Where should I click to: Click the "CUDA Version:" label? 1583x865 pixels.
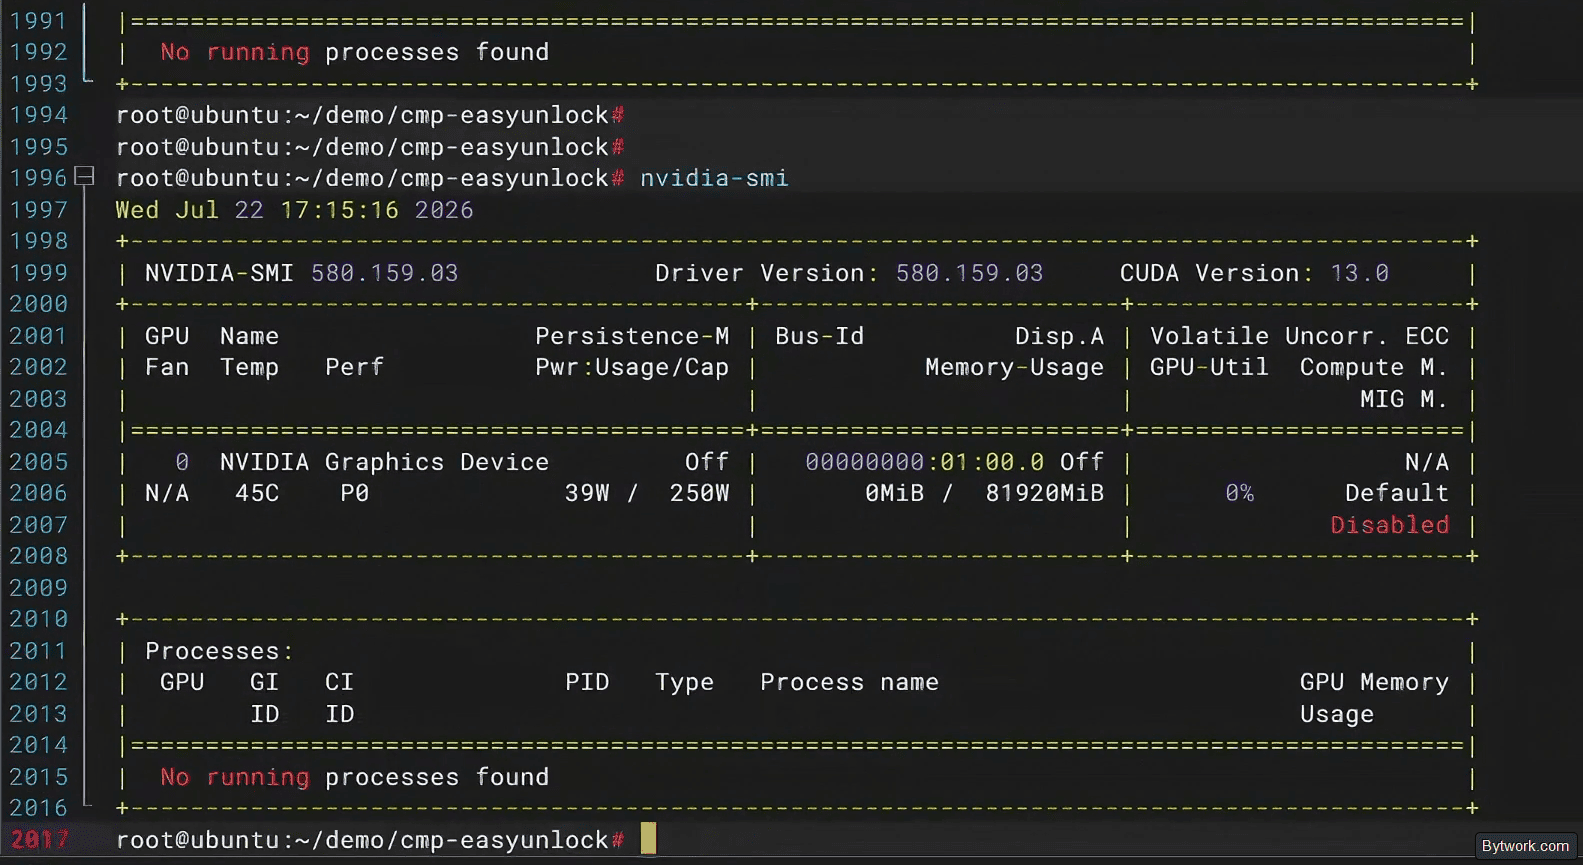point(1217,273)
